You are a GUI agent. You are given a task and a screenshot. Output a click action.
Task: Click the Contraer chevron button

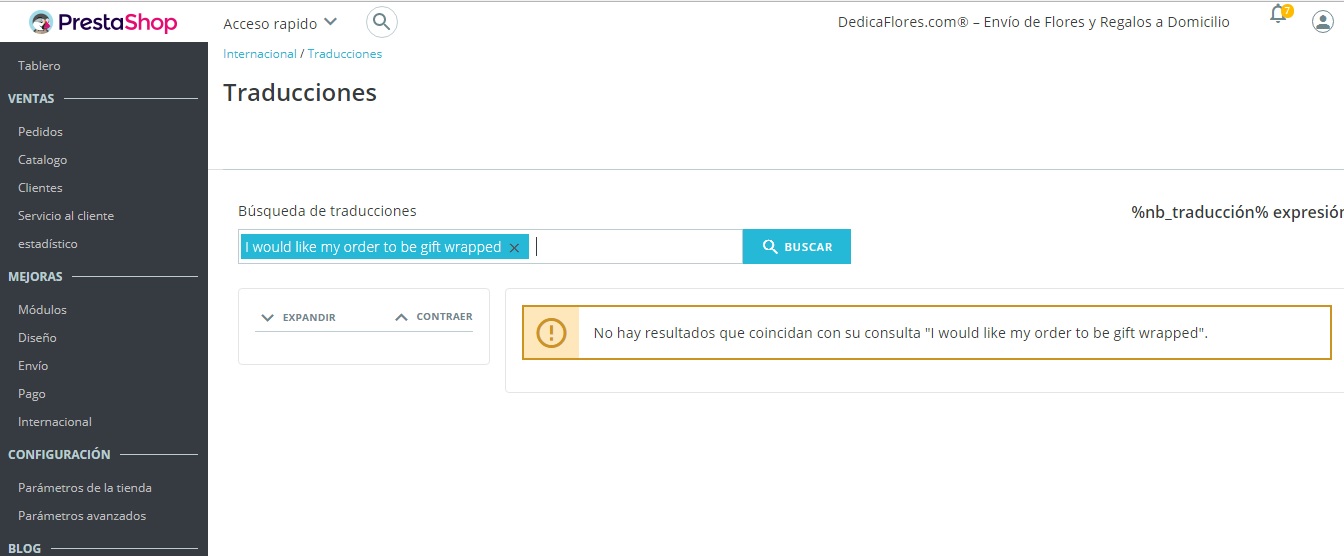(433, 317)
